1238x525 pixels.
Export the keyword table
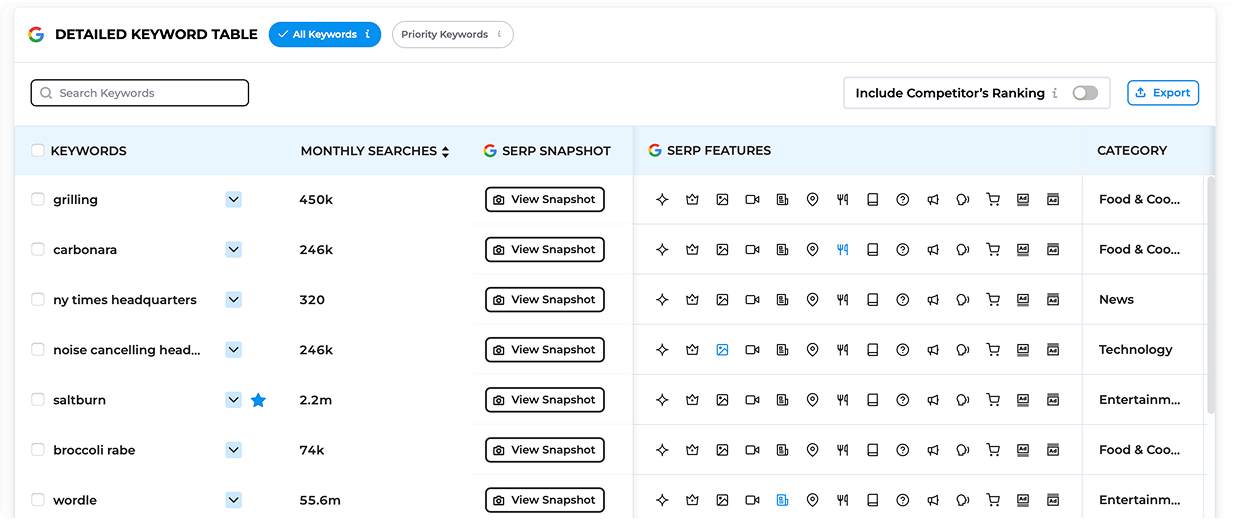pyautogui.click(x=1162, y=93)
